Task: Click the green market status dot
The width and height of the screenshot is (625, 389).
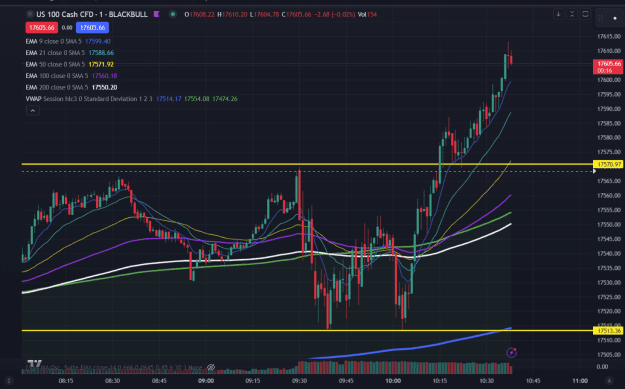Action: coord(173,14)
